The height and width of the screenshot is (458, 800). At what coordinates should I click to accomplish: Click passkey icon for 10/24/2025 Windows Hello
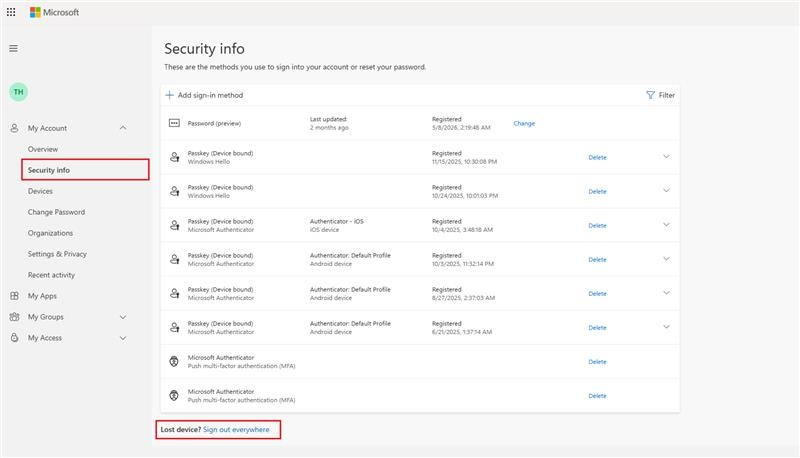174,191
